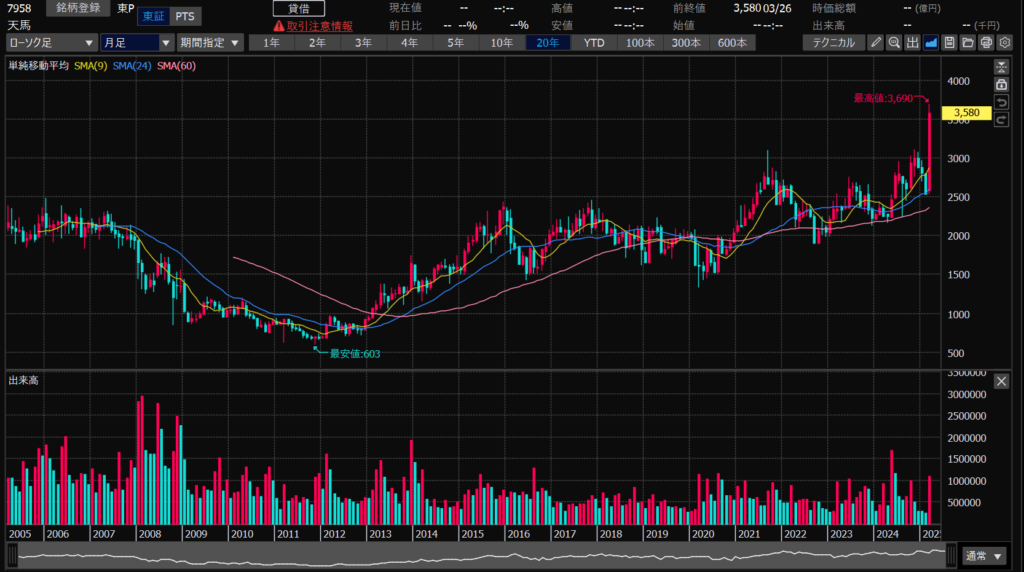Click the 銘柄登録 button
This screenshot has height=572, width=1024.
[76, 8]
